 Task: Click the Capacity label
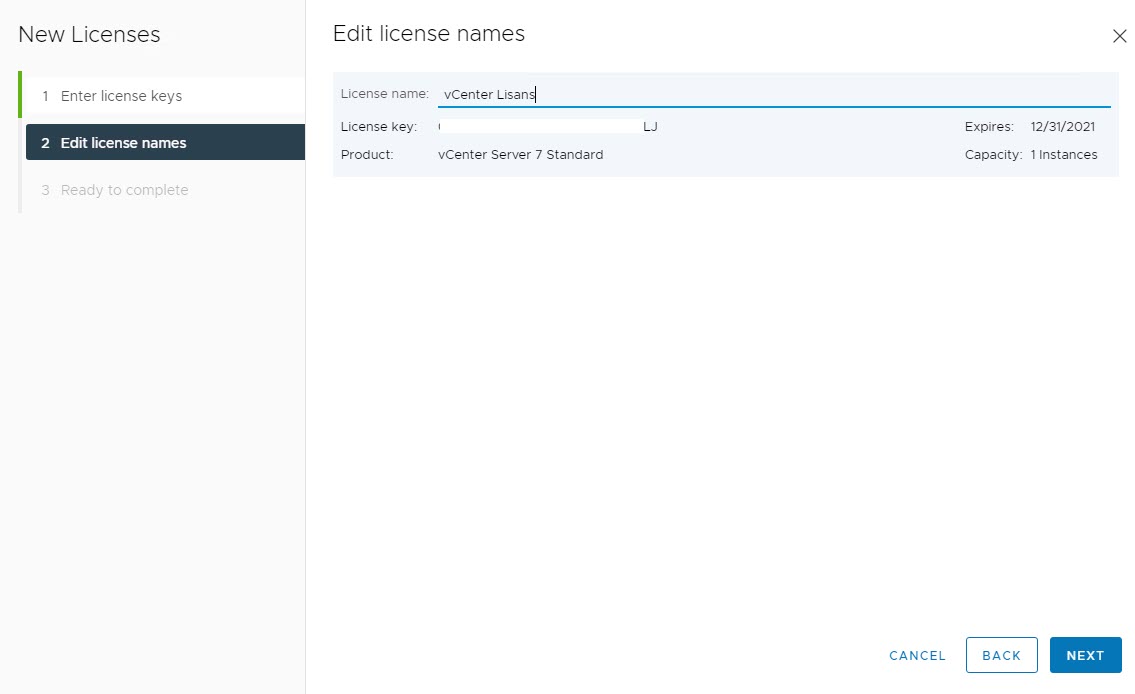point(993,155)
